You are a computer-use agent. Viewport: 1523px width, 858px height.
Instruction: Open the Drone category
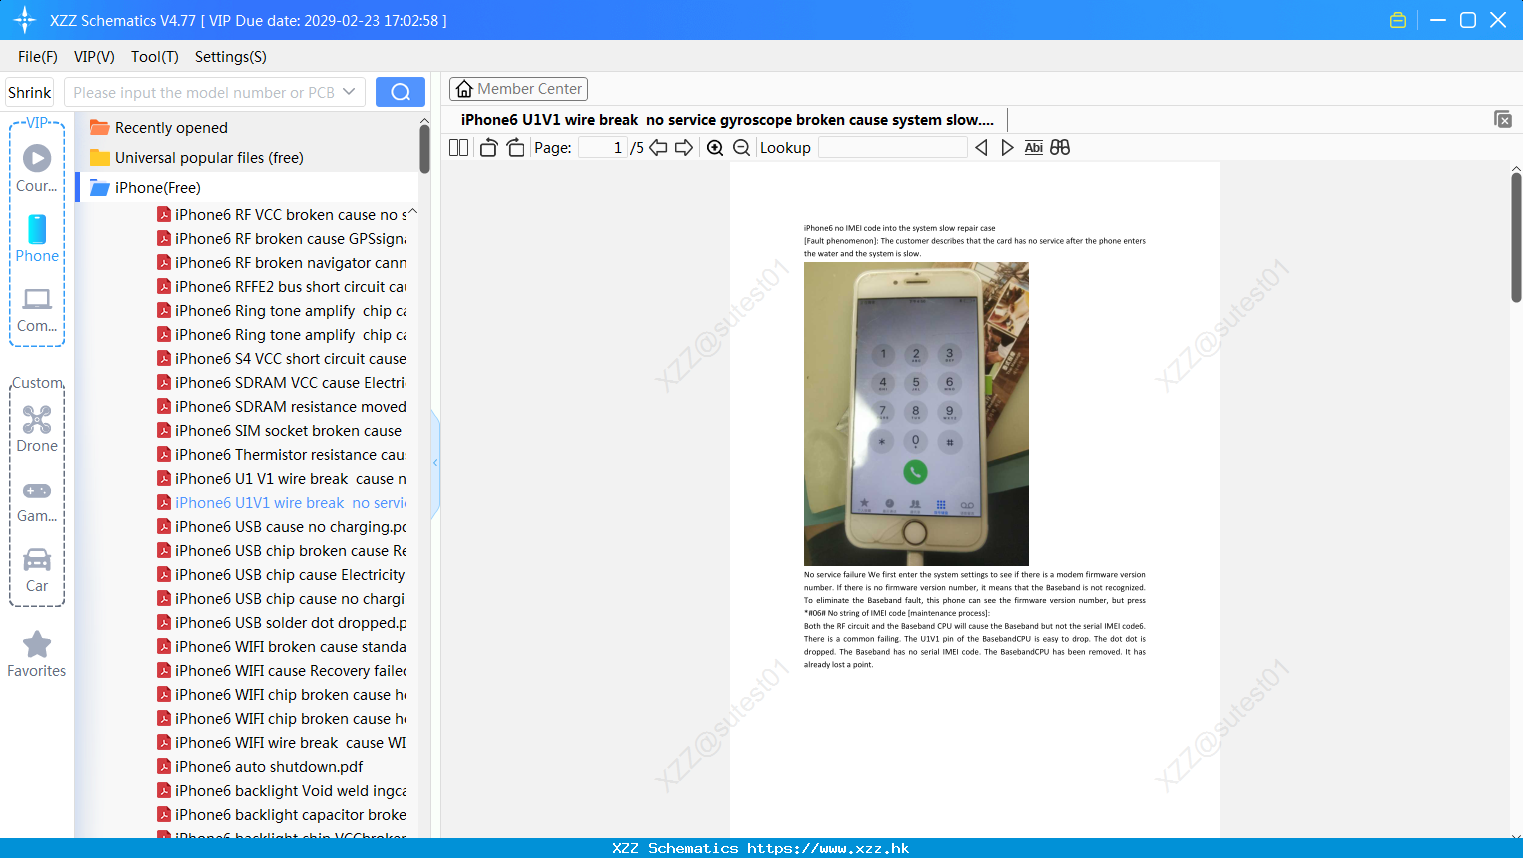point(37,428)
